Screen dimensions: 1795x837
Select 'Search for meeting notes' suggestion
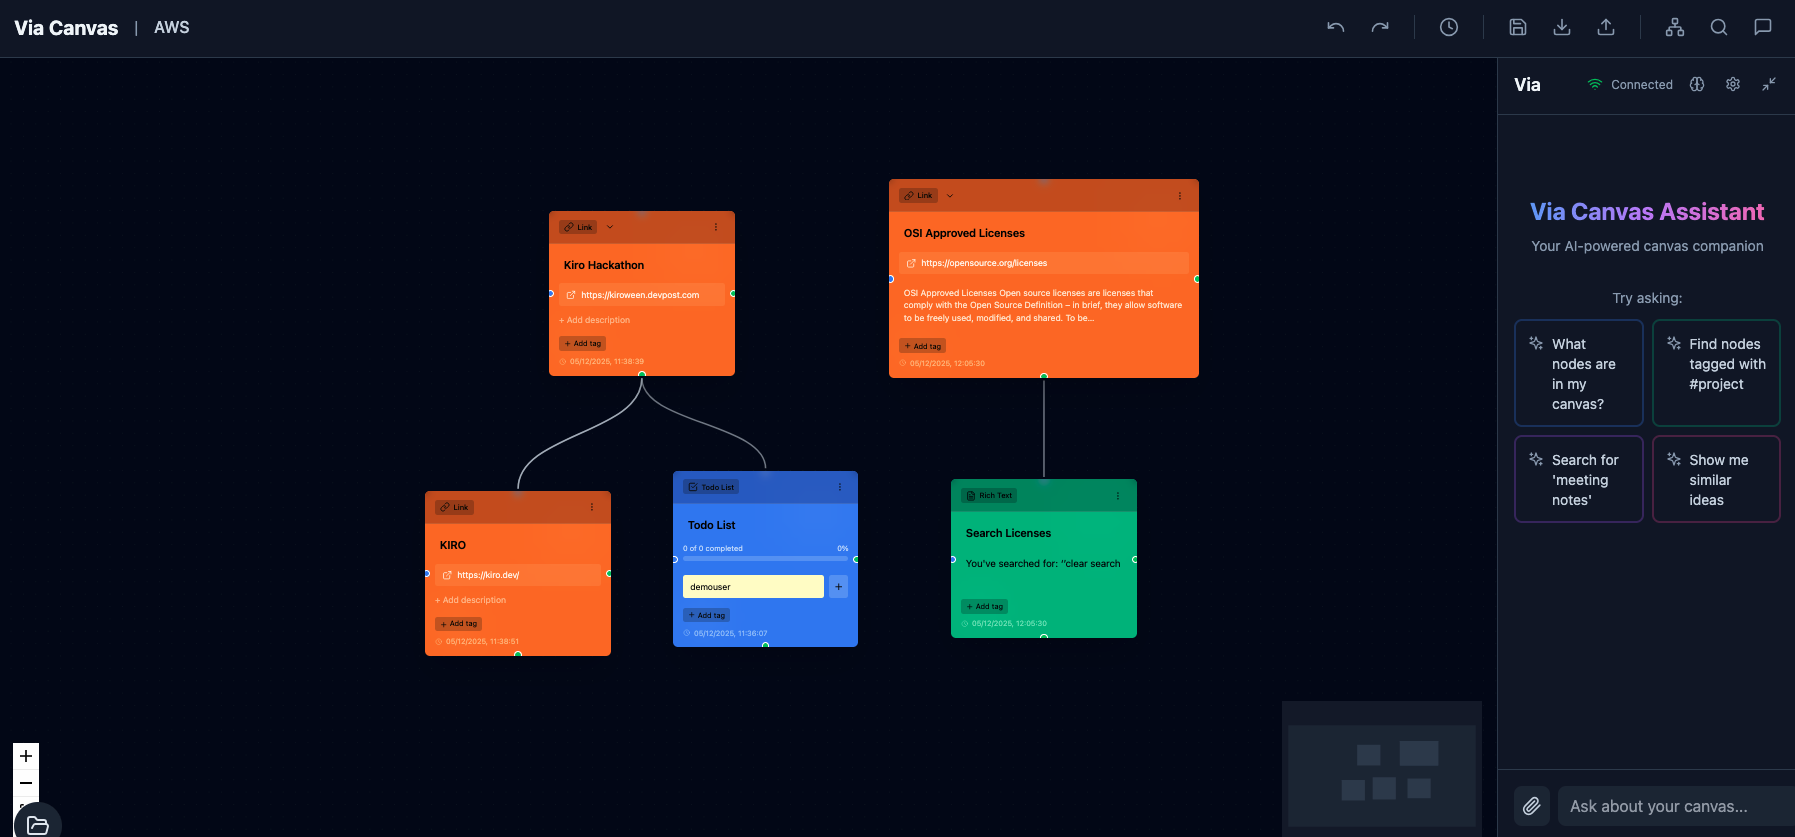(x=1579, y=479)
